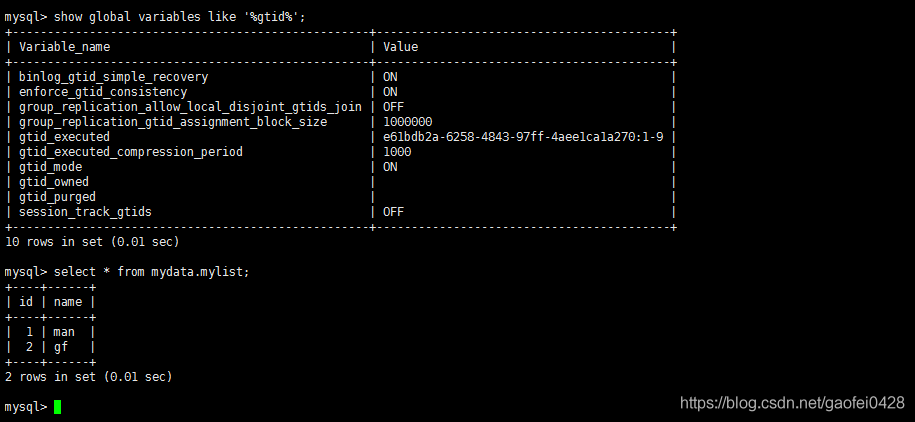Viewport: 915px width, 422px height.
Task: Click the gtid_mode ON value
Action: pyautogui.click(x=390, y=167)
